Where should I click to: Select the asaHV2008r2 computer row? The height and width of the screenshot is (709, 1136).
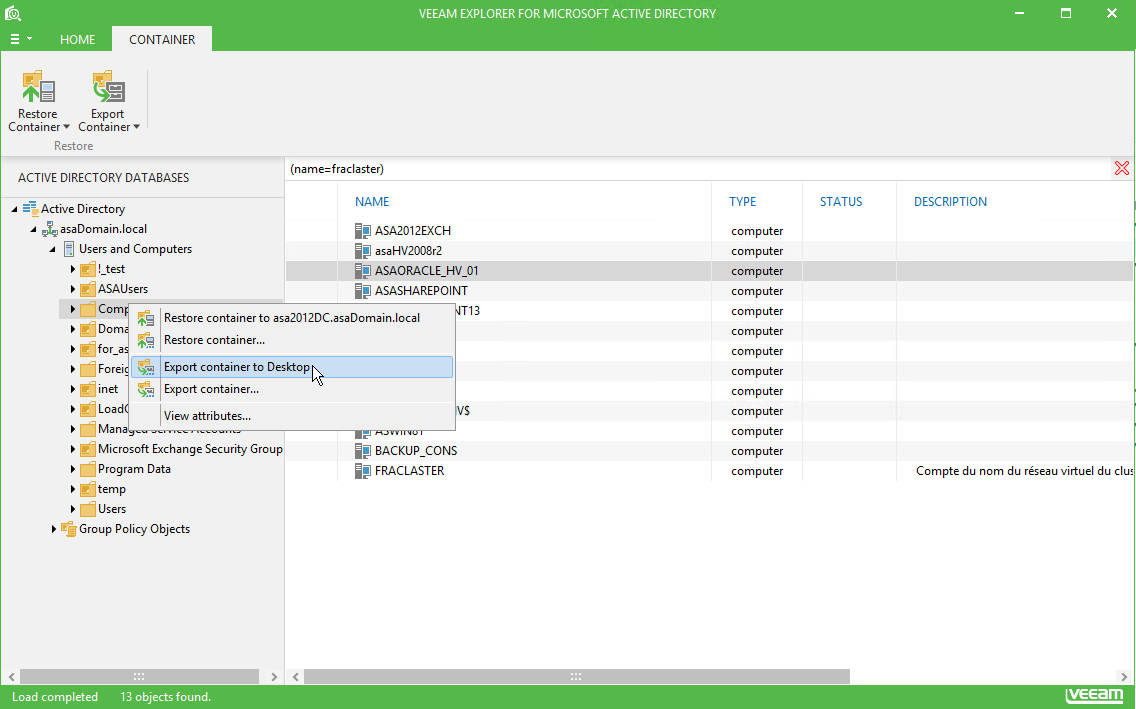(x=710, y=251)
